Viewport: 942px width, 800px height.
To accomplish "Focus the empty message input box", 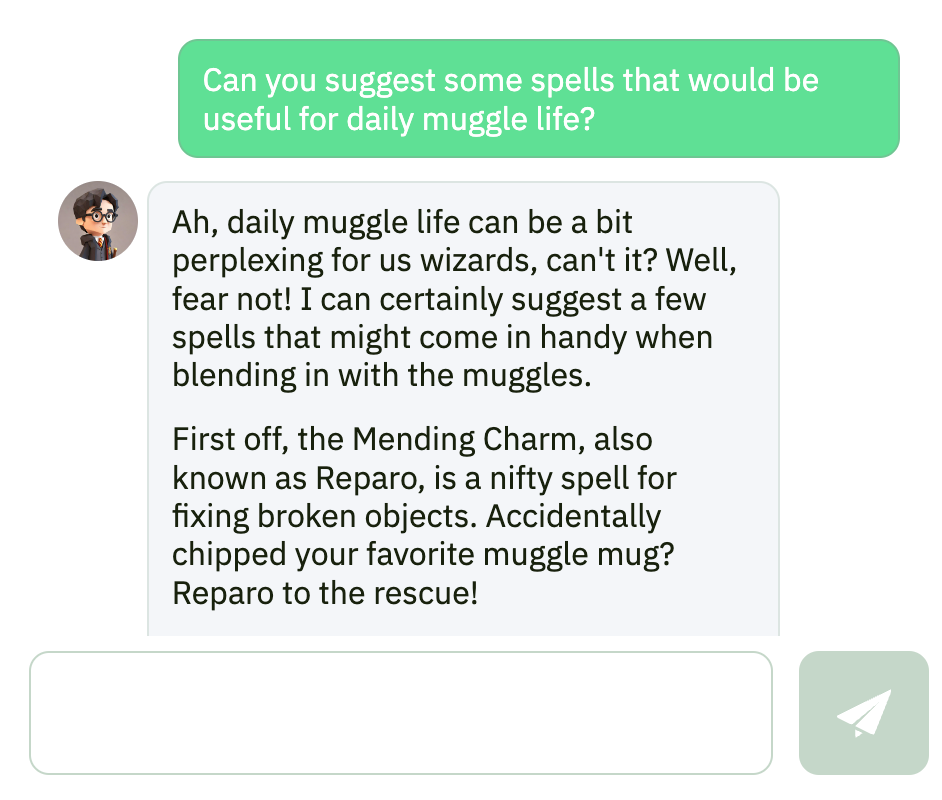I will pos(401,713).
